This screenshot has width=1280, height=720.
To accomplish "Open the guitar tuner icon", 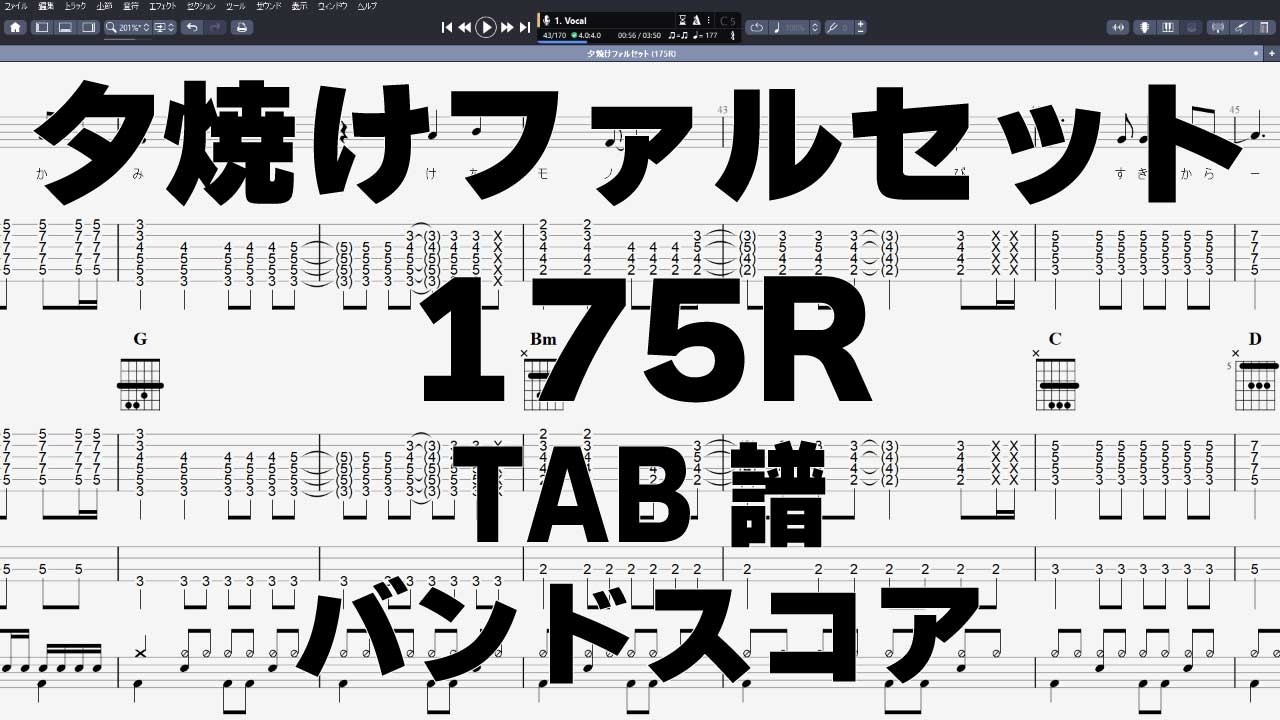I will click(1239, 27).
